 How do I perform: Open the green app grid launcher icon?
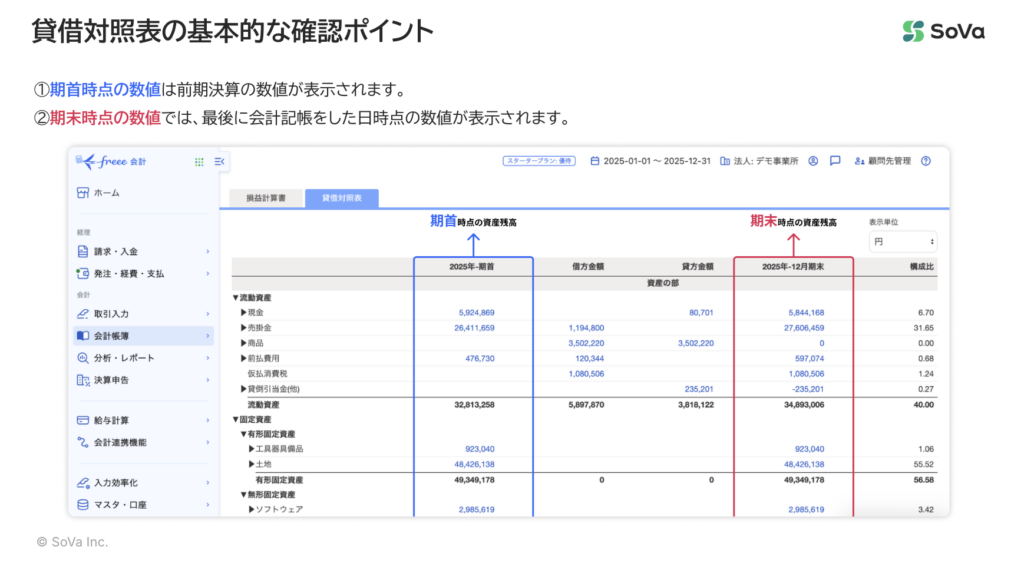[198, 161]
